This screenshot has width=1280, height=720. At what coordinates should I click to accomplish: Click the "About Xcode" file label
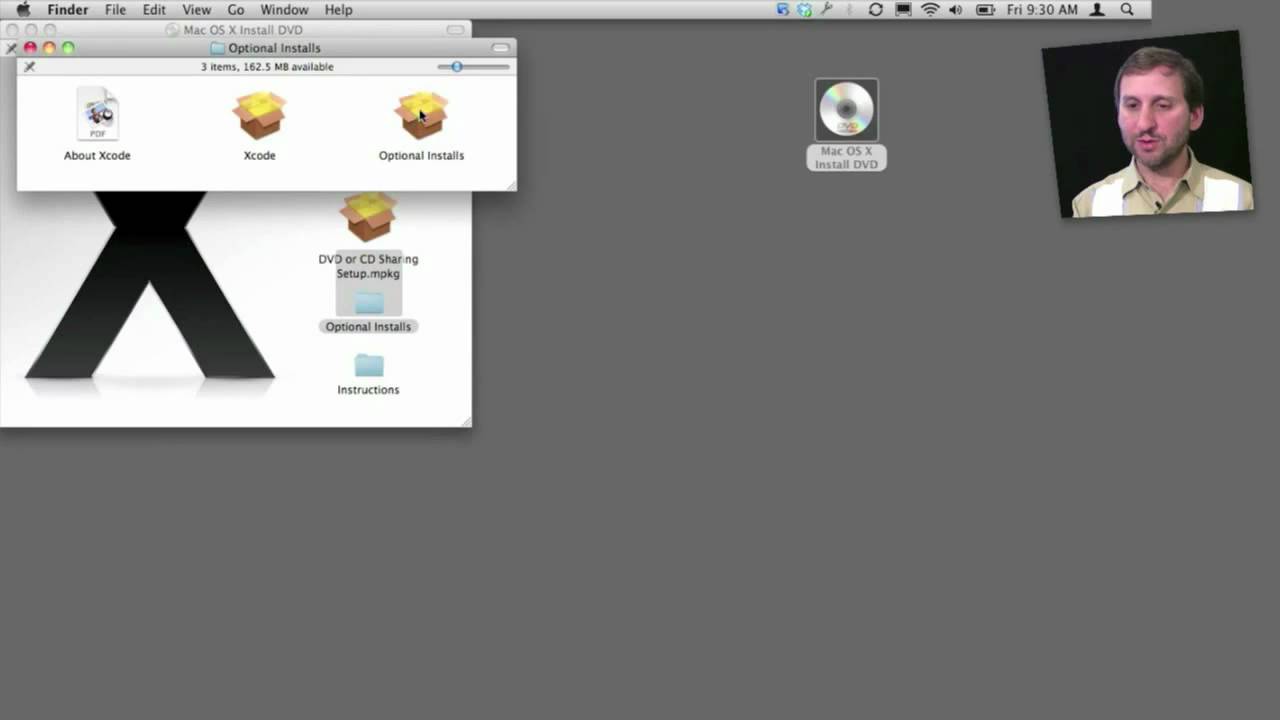[x=97, y=155]
